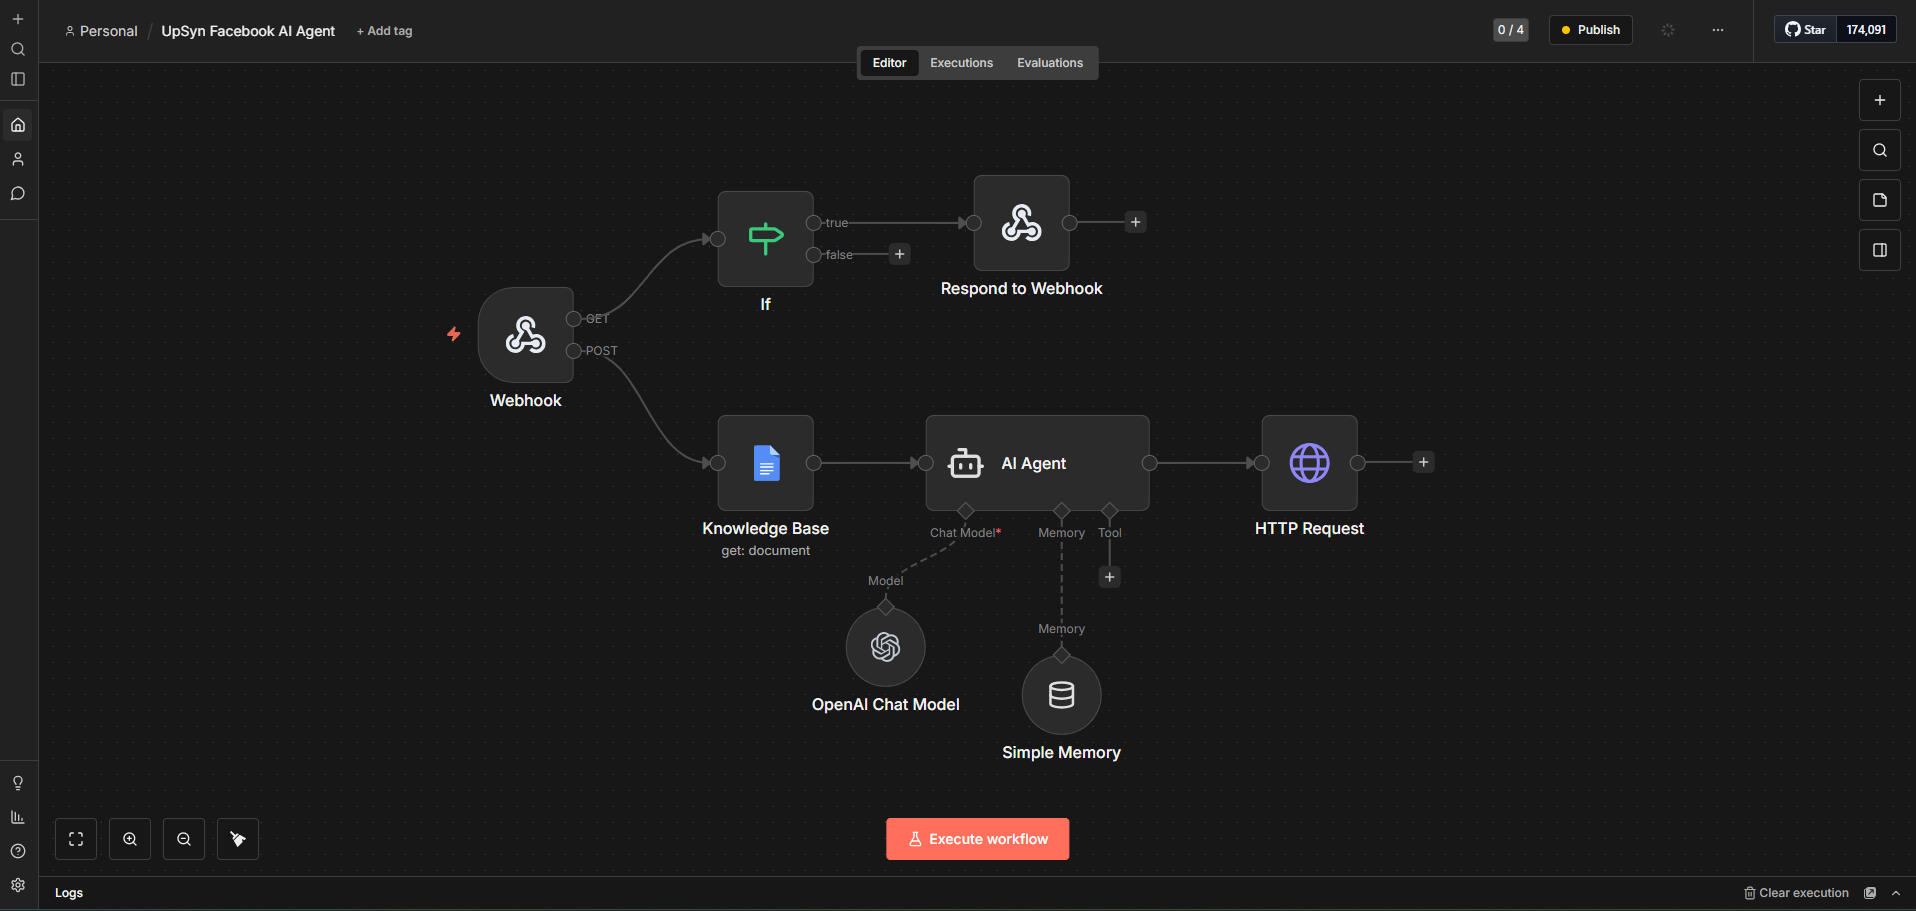Image resolution: width=1916 pixels, height=911 pixels.
Task: Switch to the Executions tab
Action: pos(960,62)
